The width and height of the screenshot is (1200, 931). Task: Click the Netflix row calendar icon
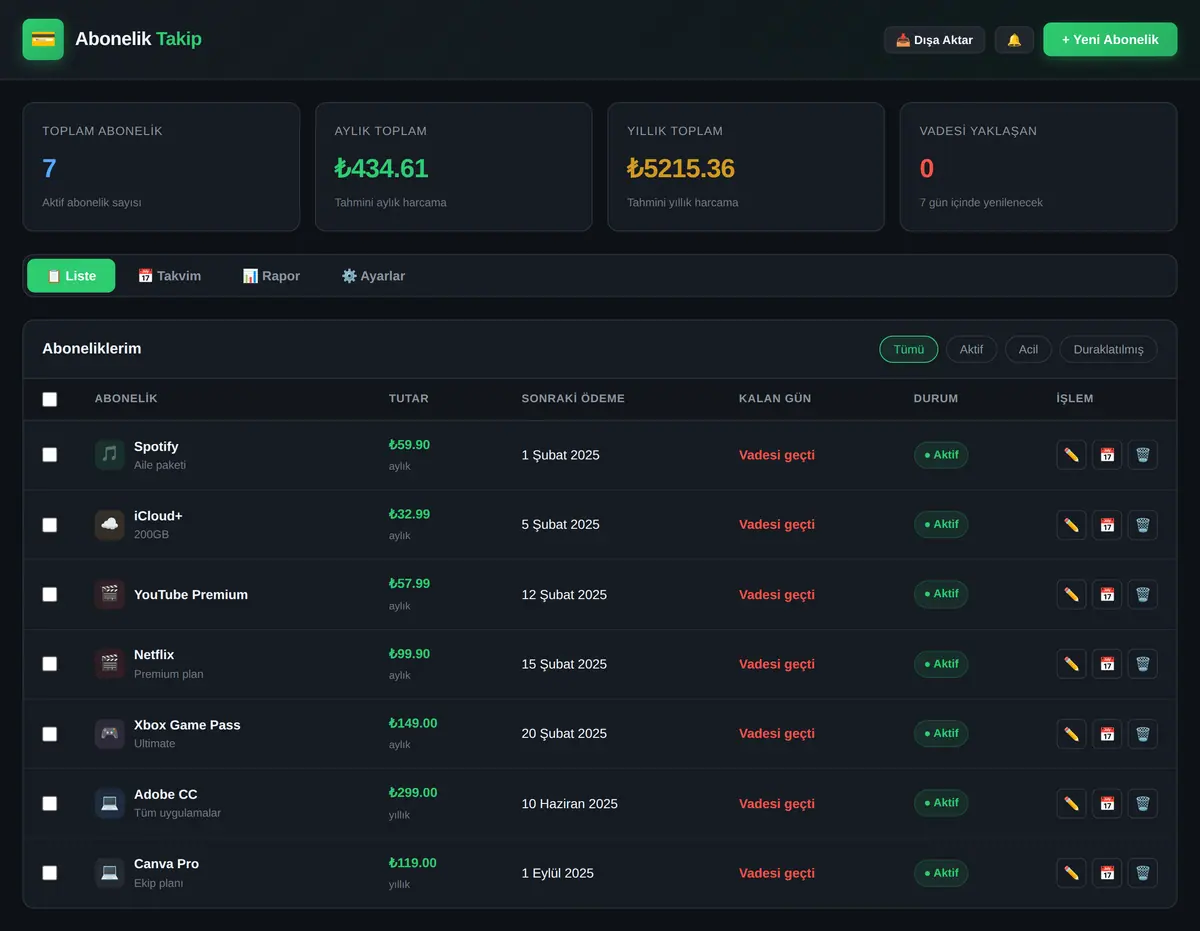coord(1107,664)
